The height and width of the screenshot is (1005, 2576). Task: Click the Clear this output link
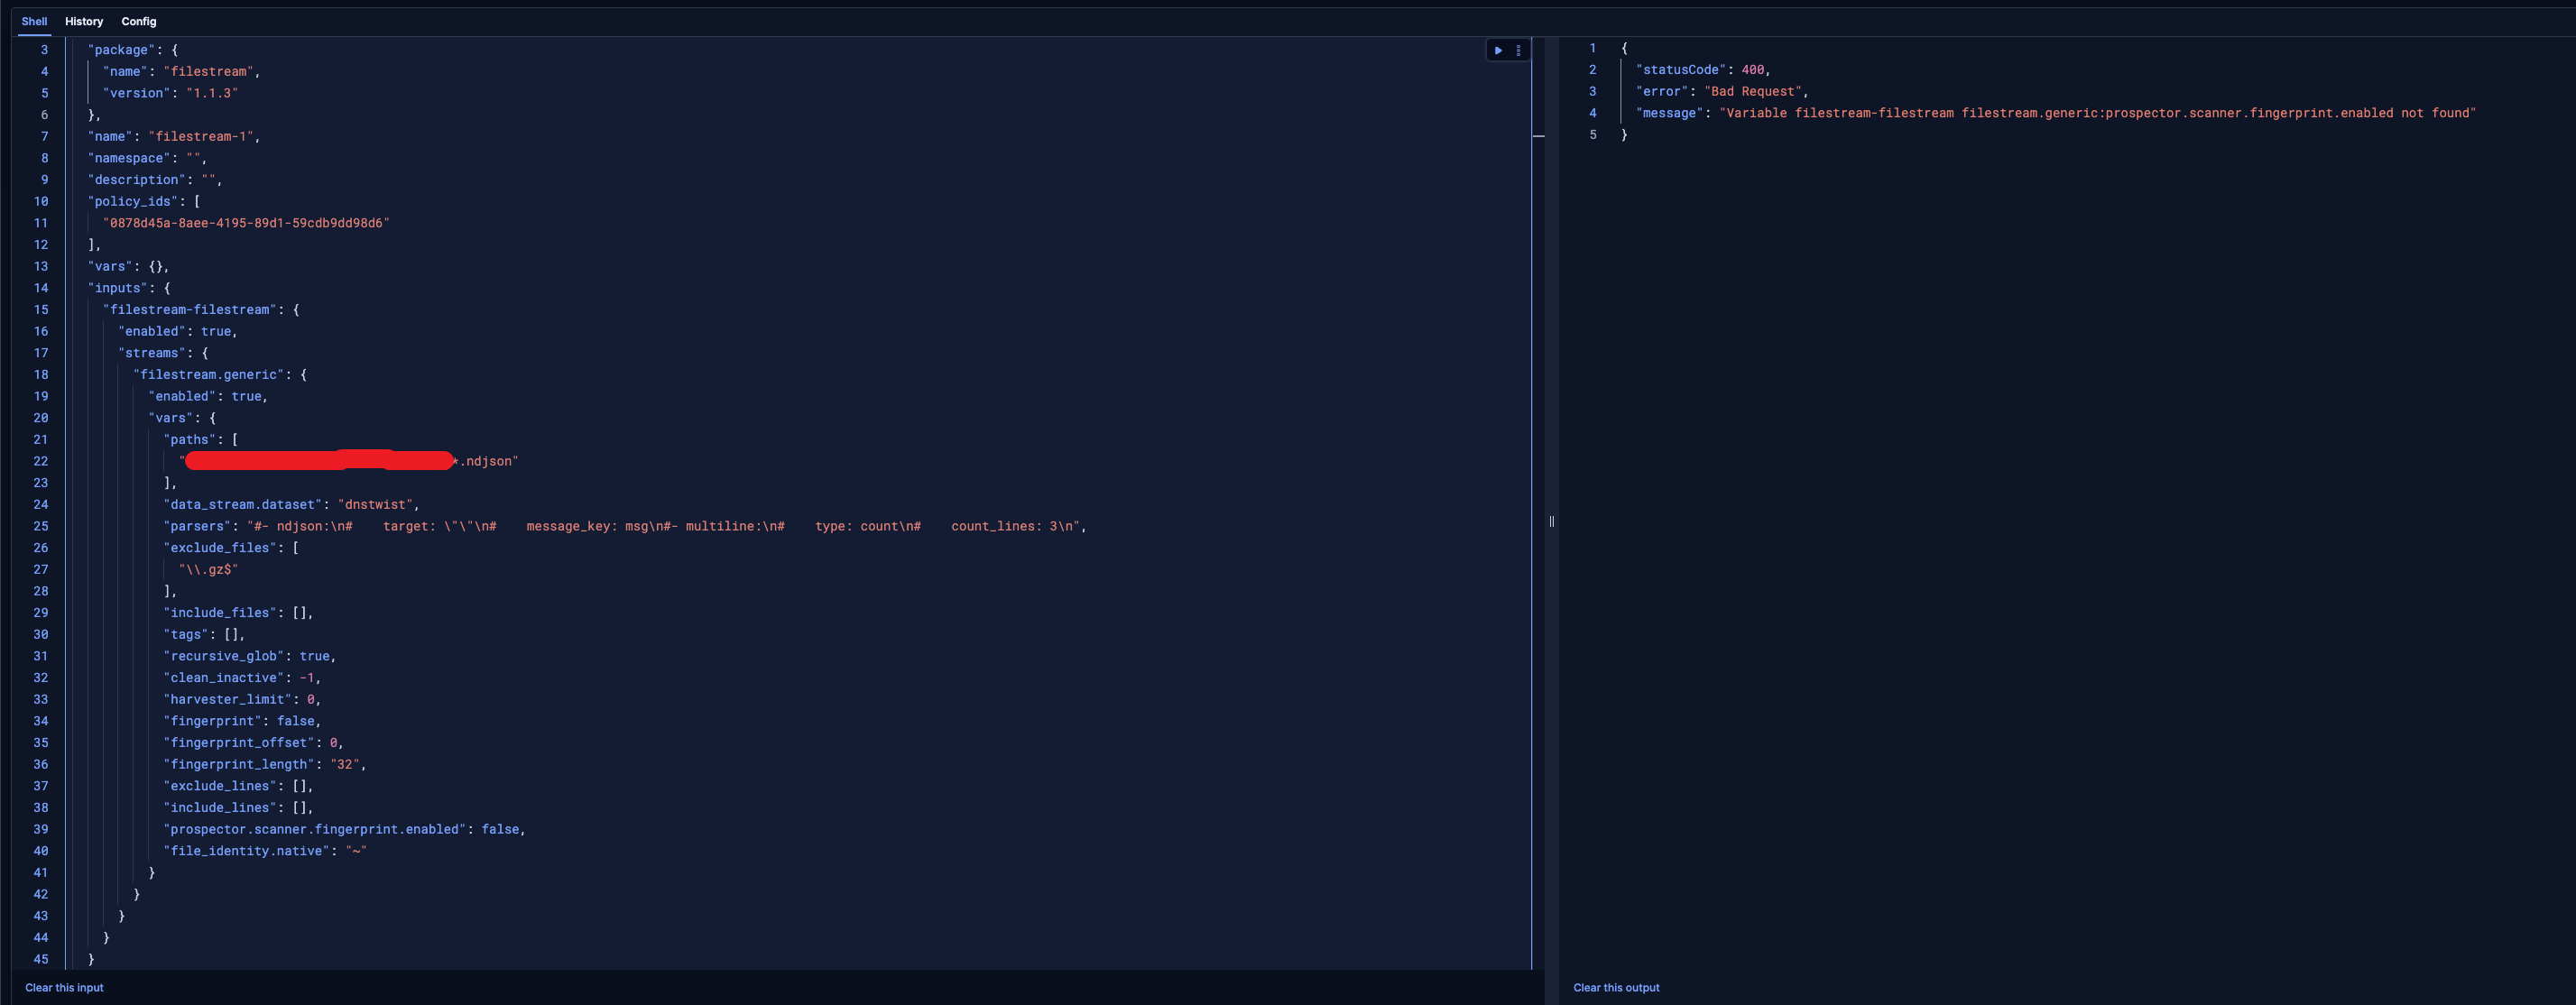point(1615,987)
